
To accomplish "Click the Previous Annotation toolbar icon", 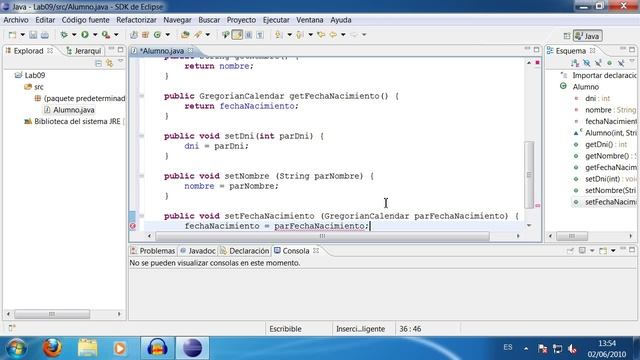I will (299, 35).
